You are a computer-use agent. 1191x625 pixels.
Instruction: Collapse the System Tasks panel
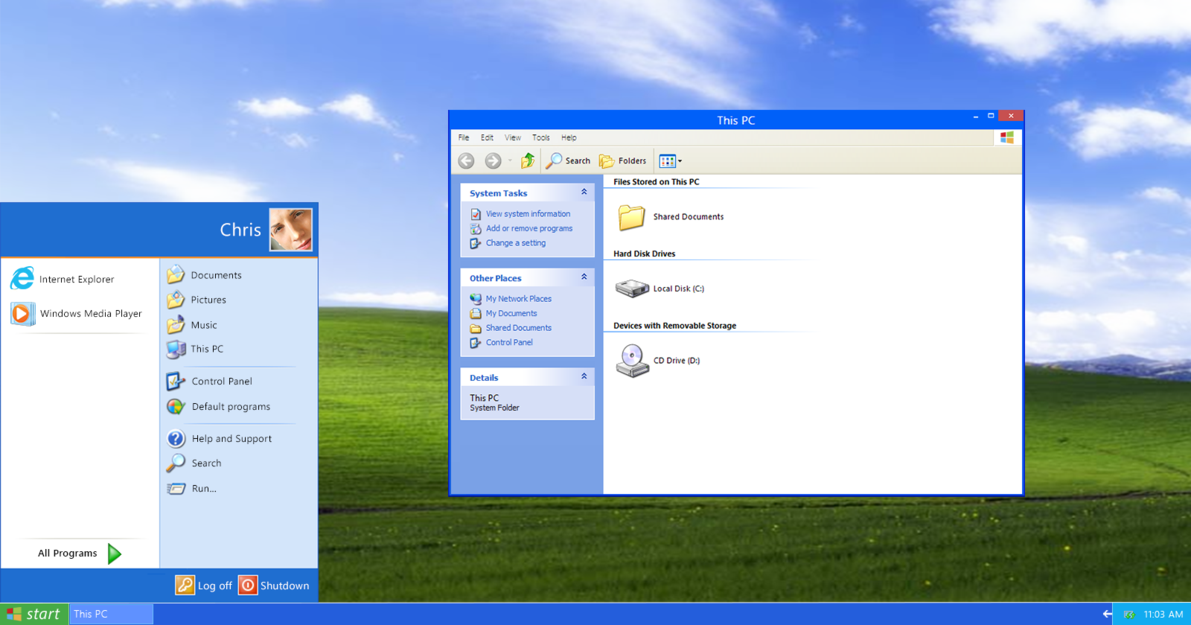click(x=584, y=192)
